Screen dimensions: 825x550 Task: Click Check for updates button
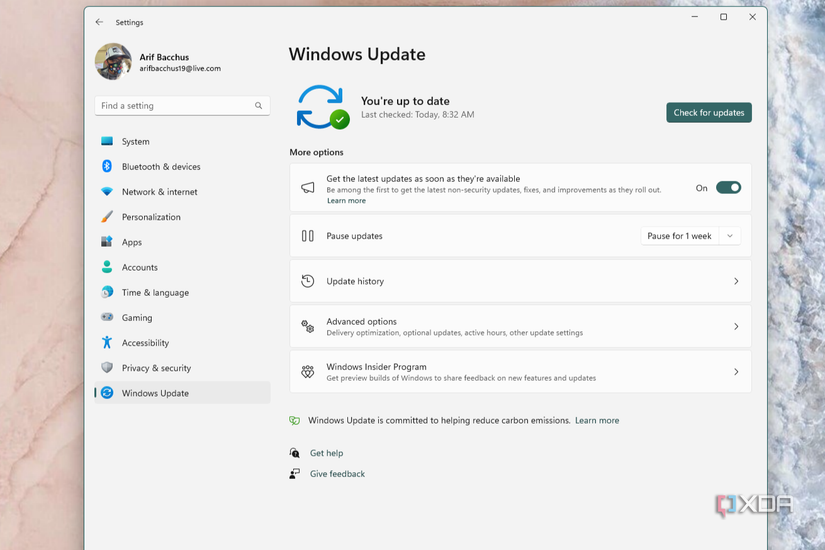click(709, 113)
